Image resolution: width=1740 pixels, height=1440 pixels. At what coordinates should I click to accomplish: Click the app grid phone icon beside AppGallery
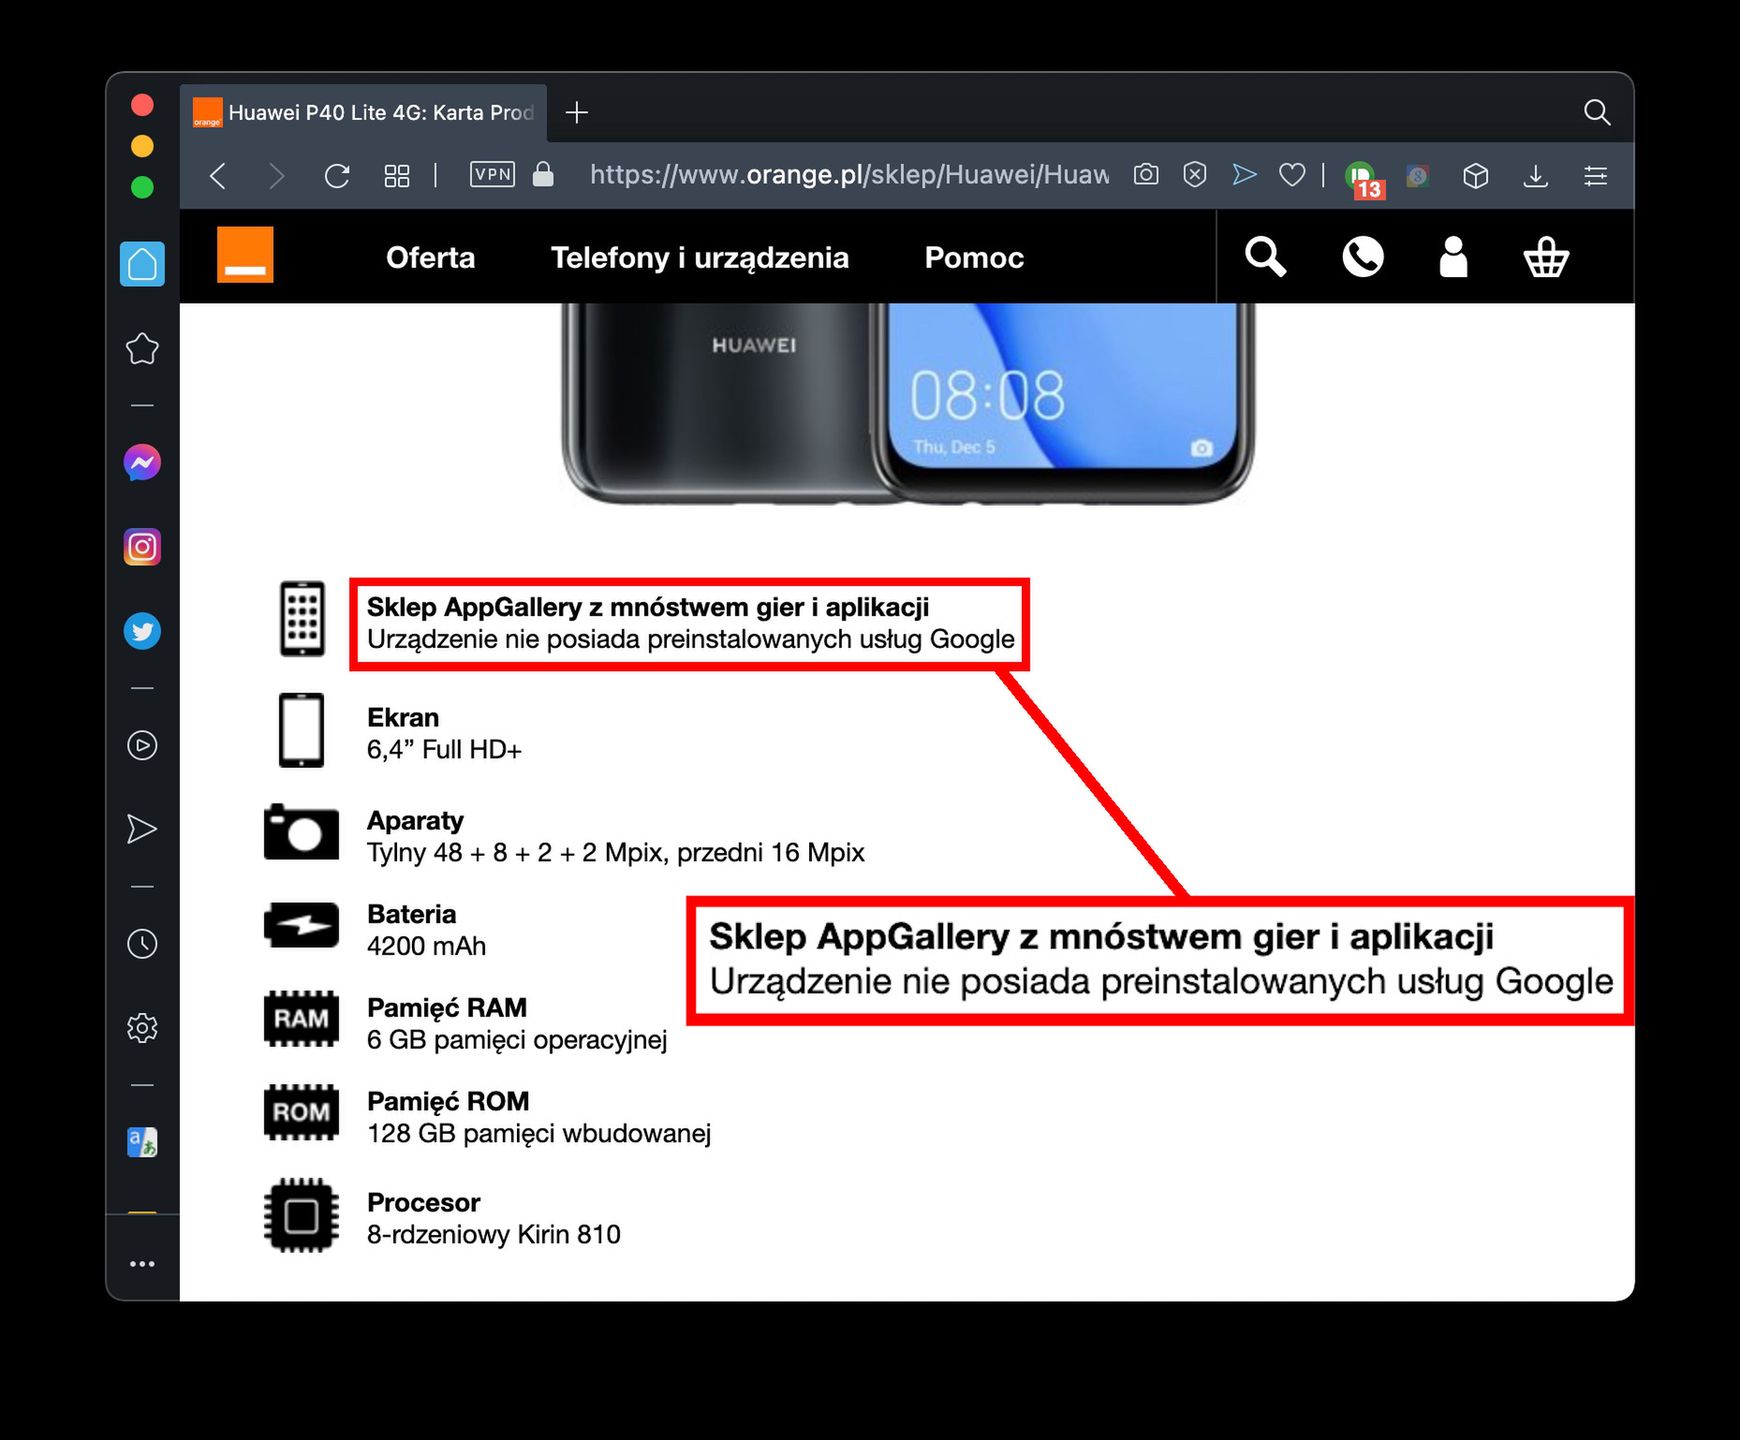(x=302, y=618)
